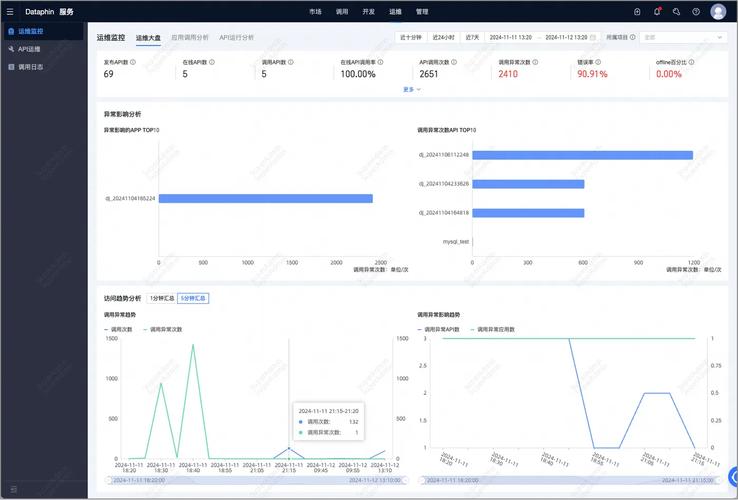The width and height of the screenshot is (738, 500).
Task: Toggle 调用次数 legend series
Action: tap(118, 330)
